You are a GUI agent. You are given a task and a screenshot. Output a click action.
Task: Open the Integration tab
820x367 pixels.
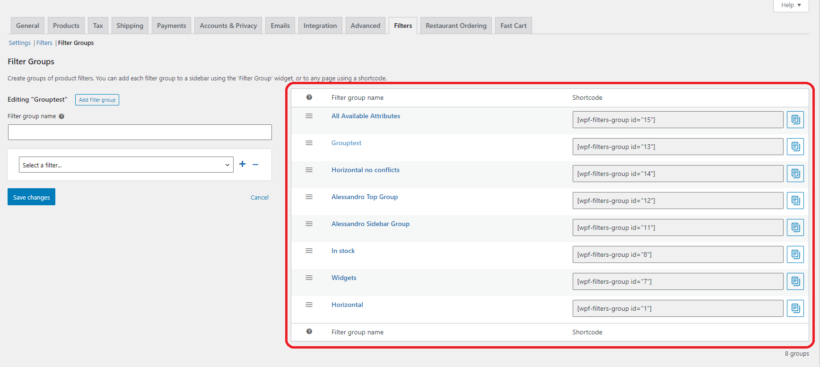click(320, 26)
